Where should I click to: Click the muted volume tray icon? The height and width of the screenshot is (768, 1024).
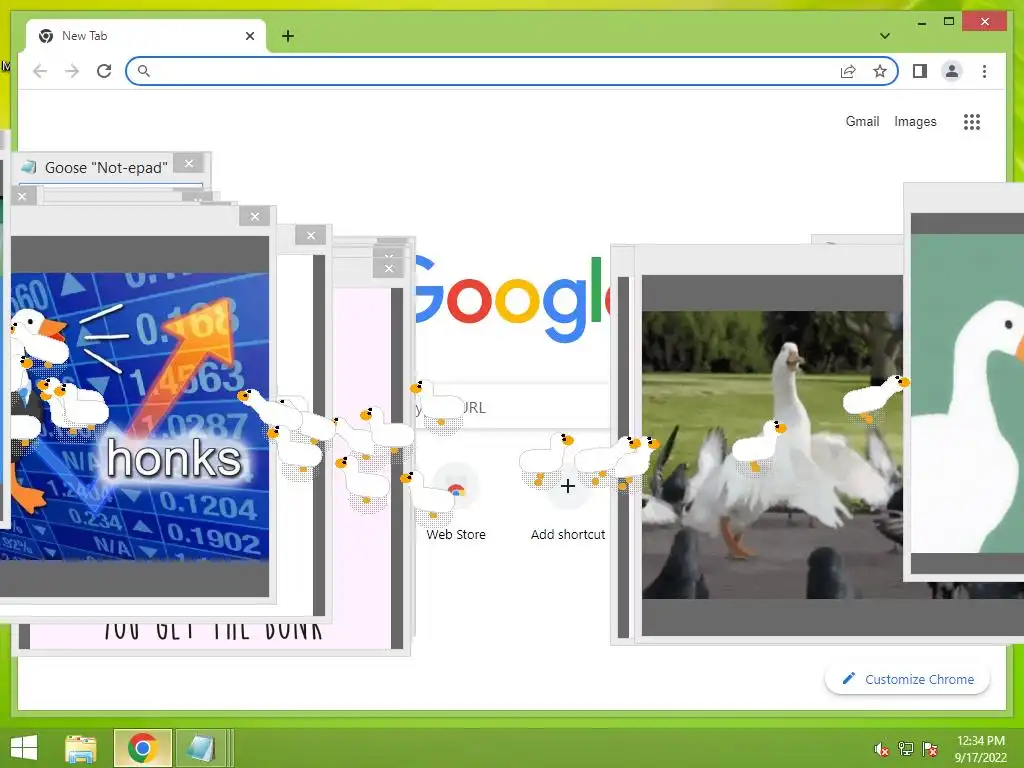coord(881,750)
